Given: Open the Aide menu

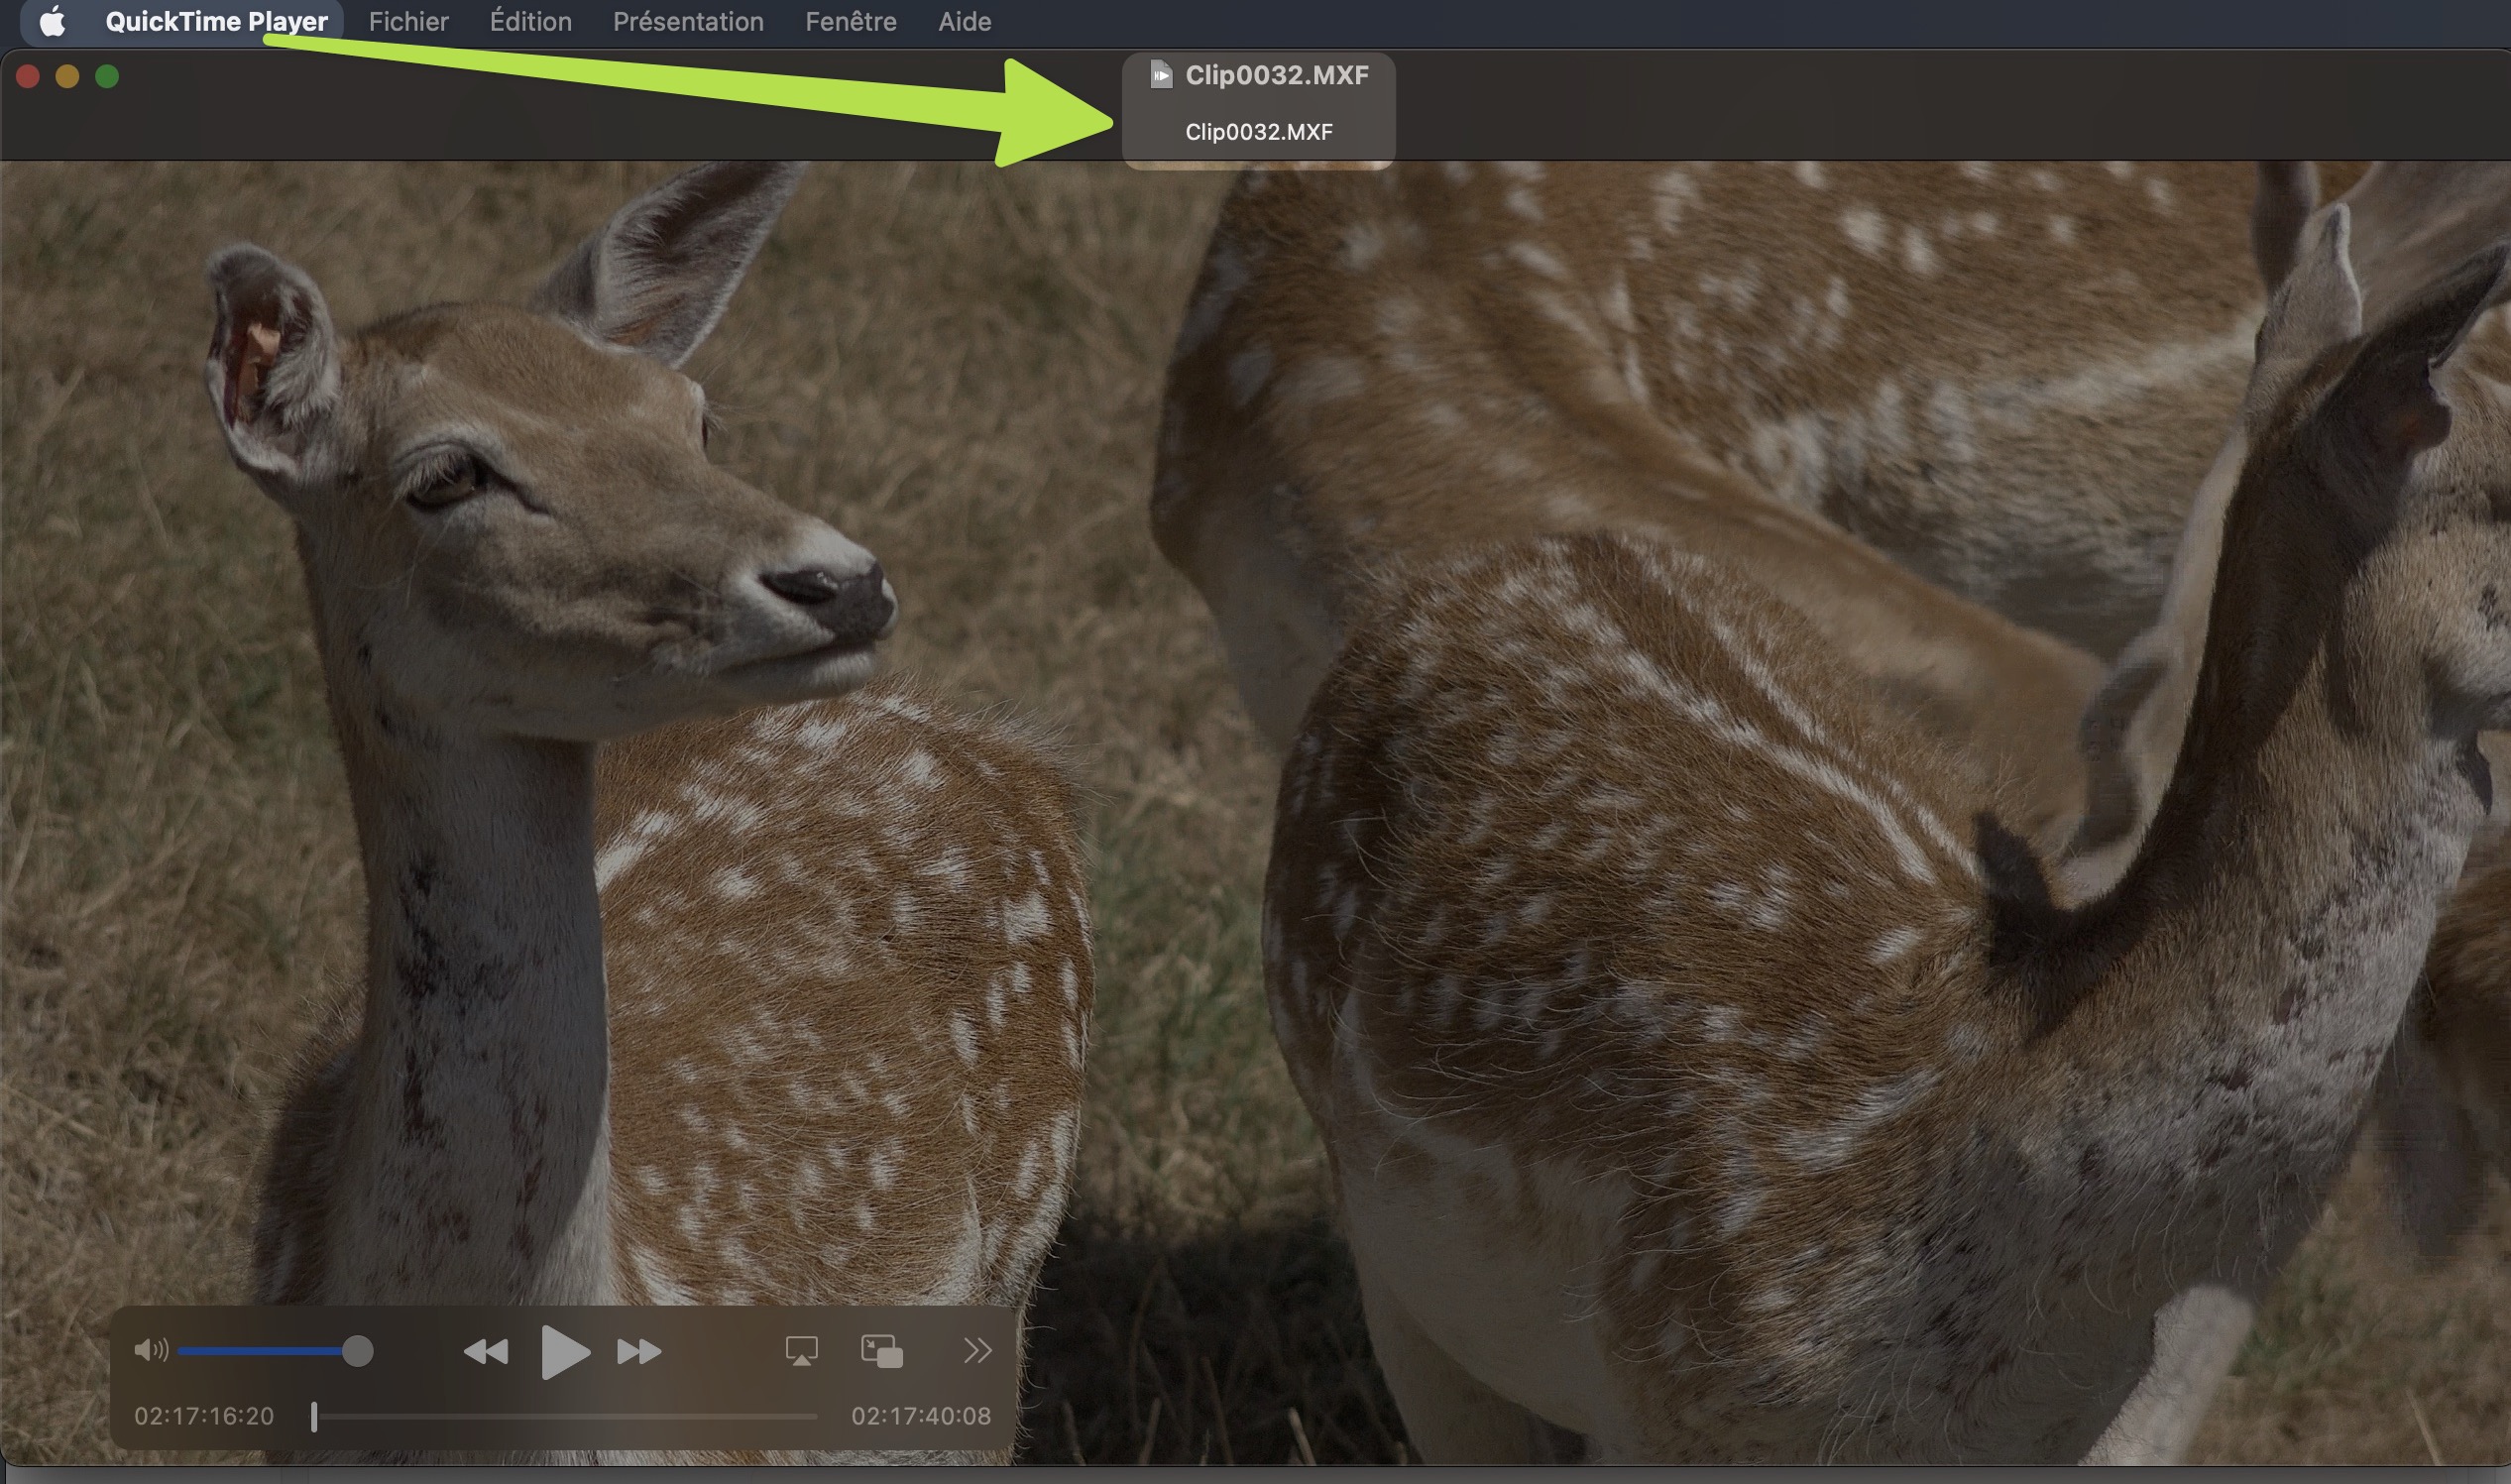Looking at the screenshot, I should pyautogui.click(x=964, y=21).
